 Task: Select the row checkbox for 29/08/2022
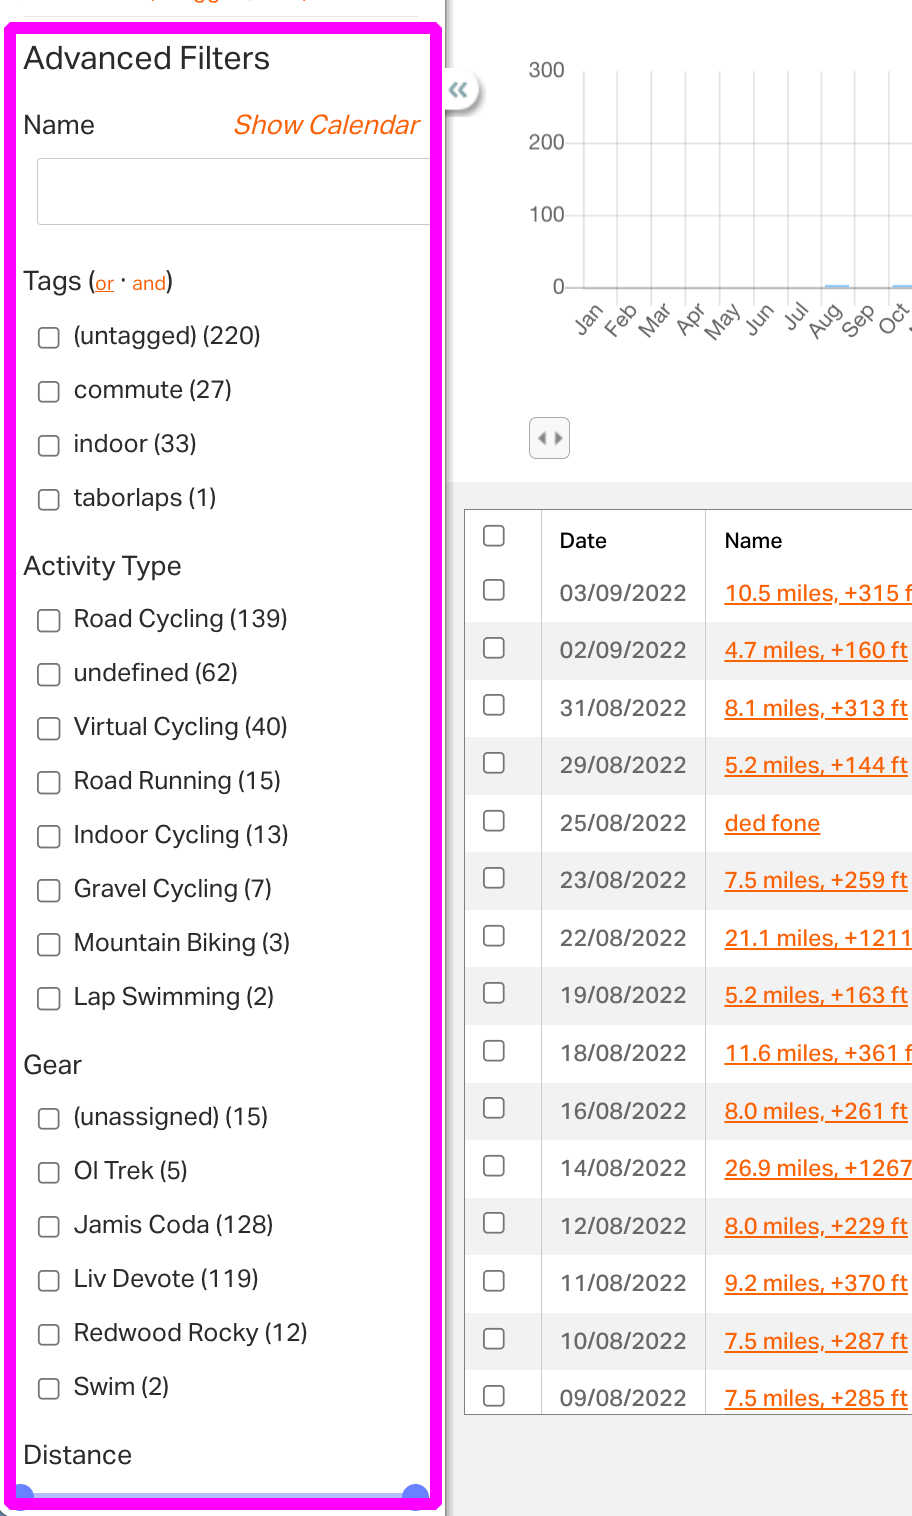[494, 763]
